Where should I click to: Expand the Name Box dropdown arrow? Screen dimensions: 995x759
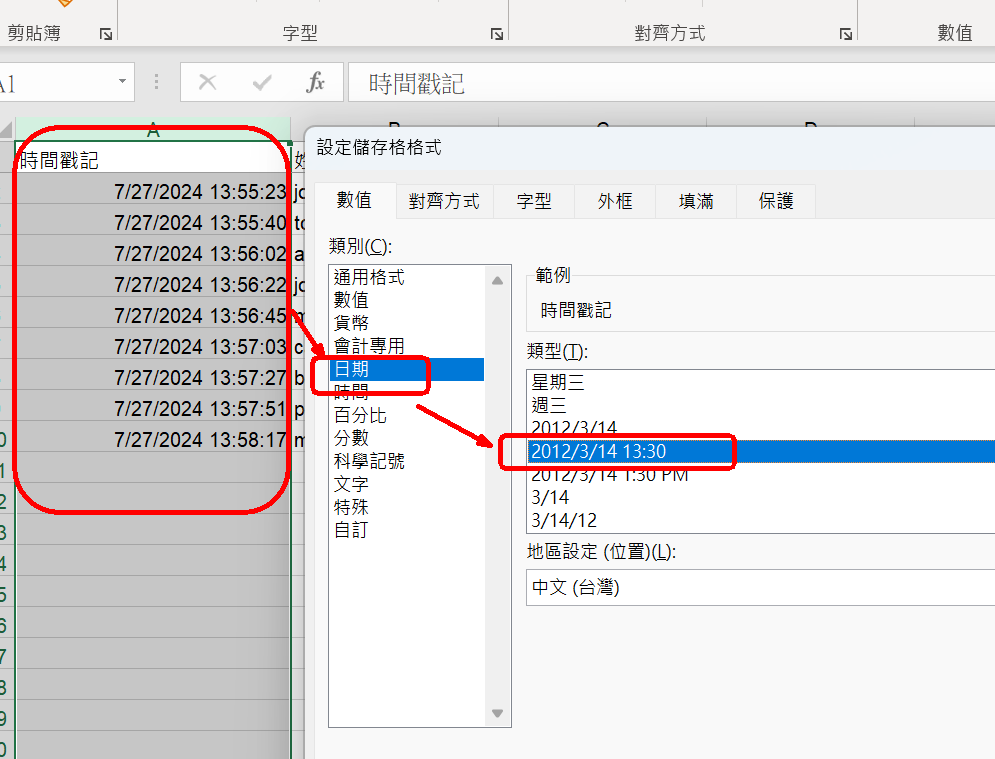pyautogui.click(x=123, y=82)
